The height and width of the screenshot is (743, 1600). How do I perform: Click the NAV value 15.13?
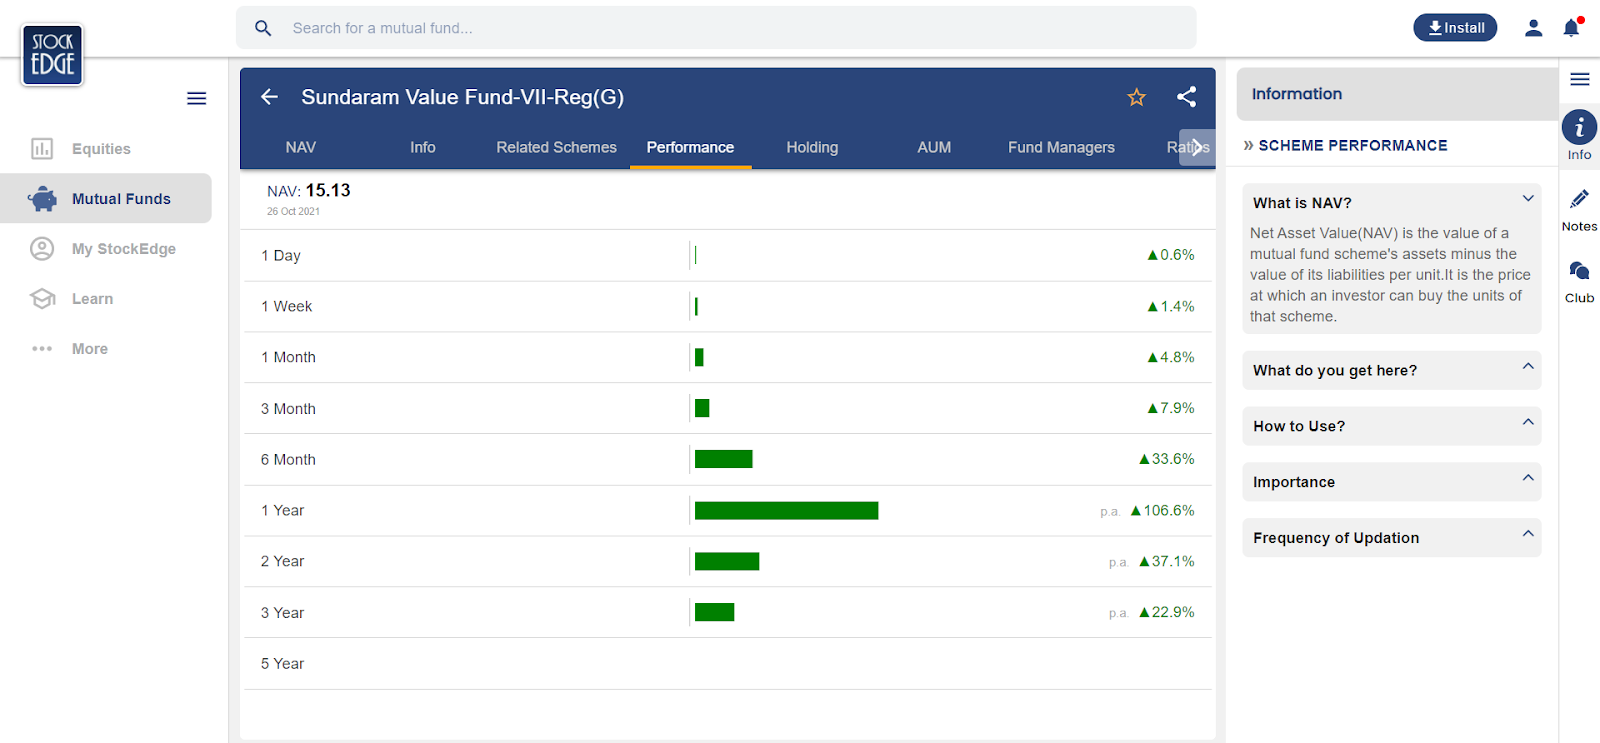click(x=328, y=190)
